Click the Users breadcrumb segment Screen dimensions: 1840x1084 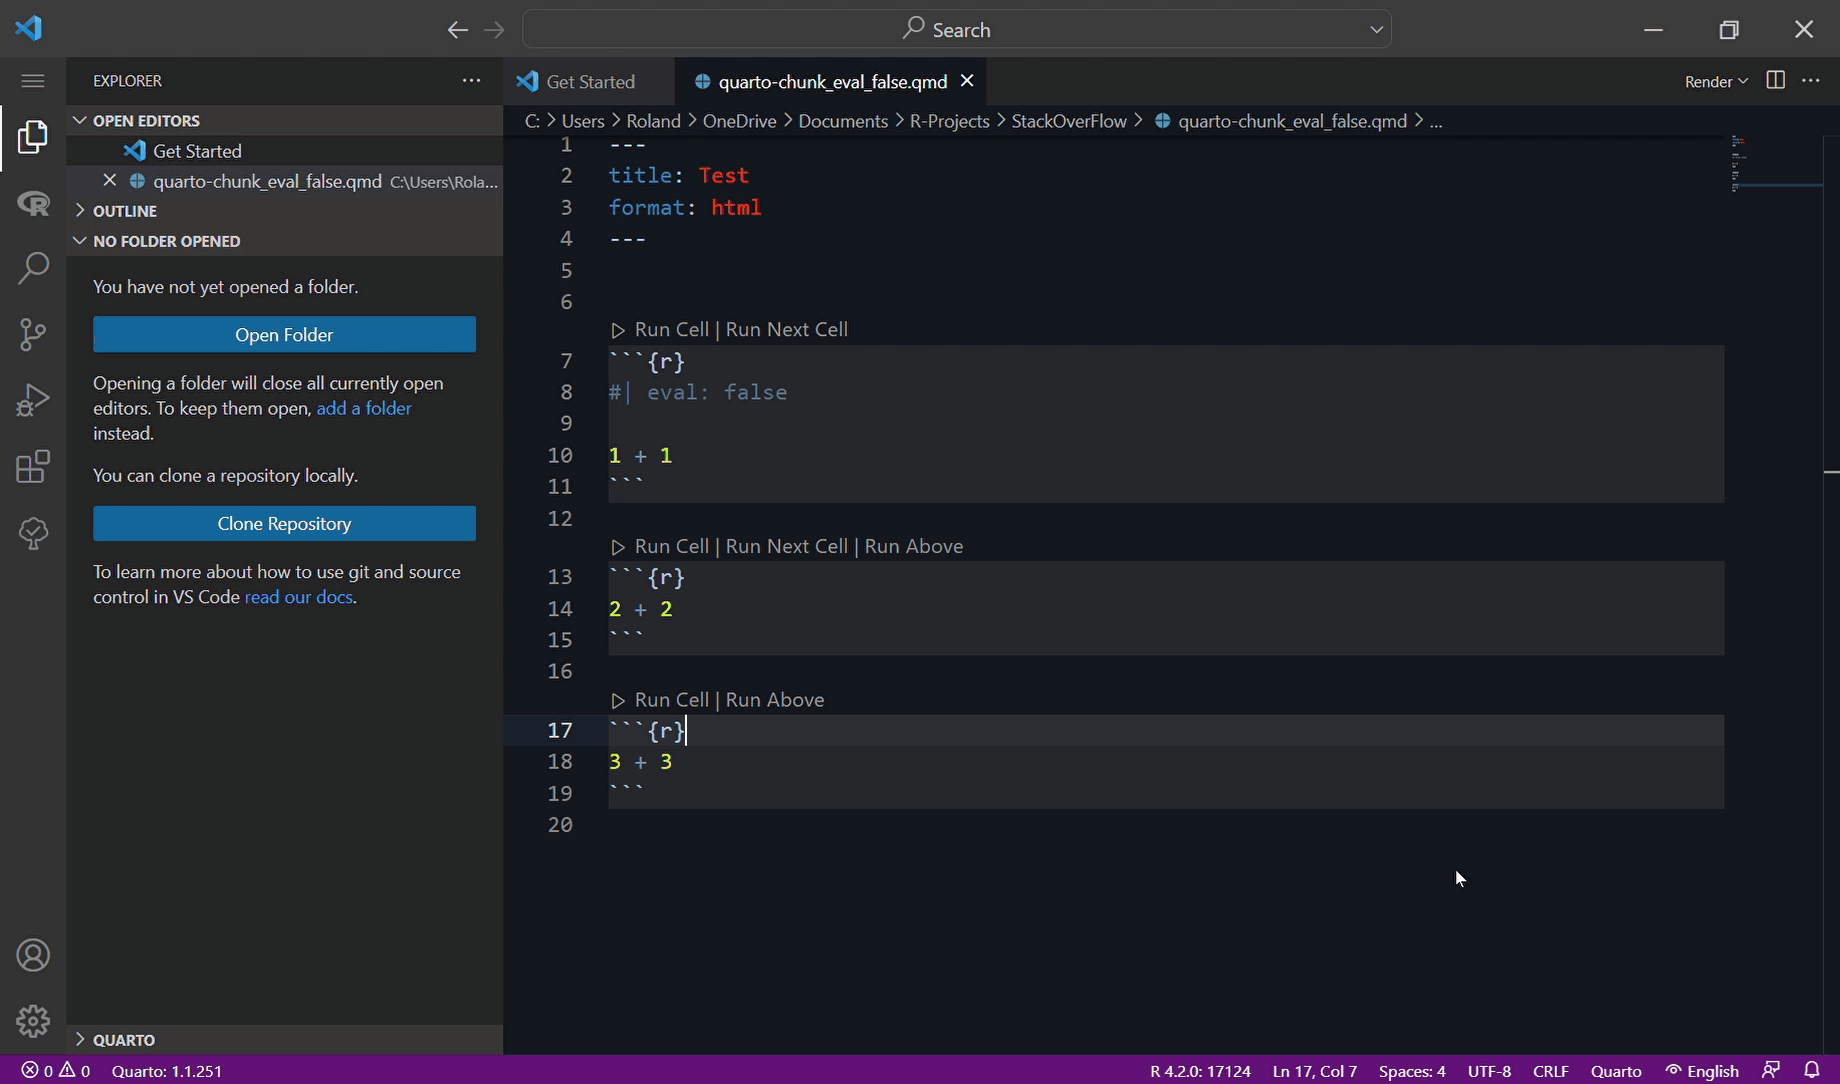(583, 121)
